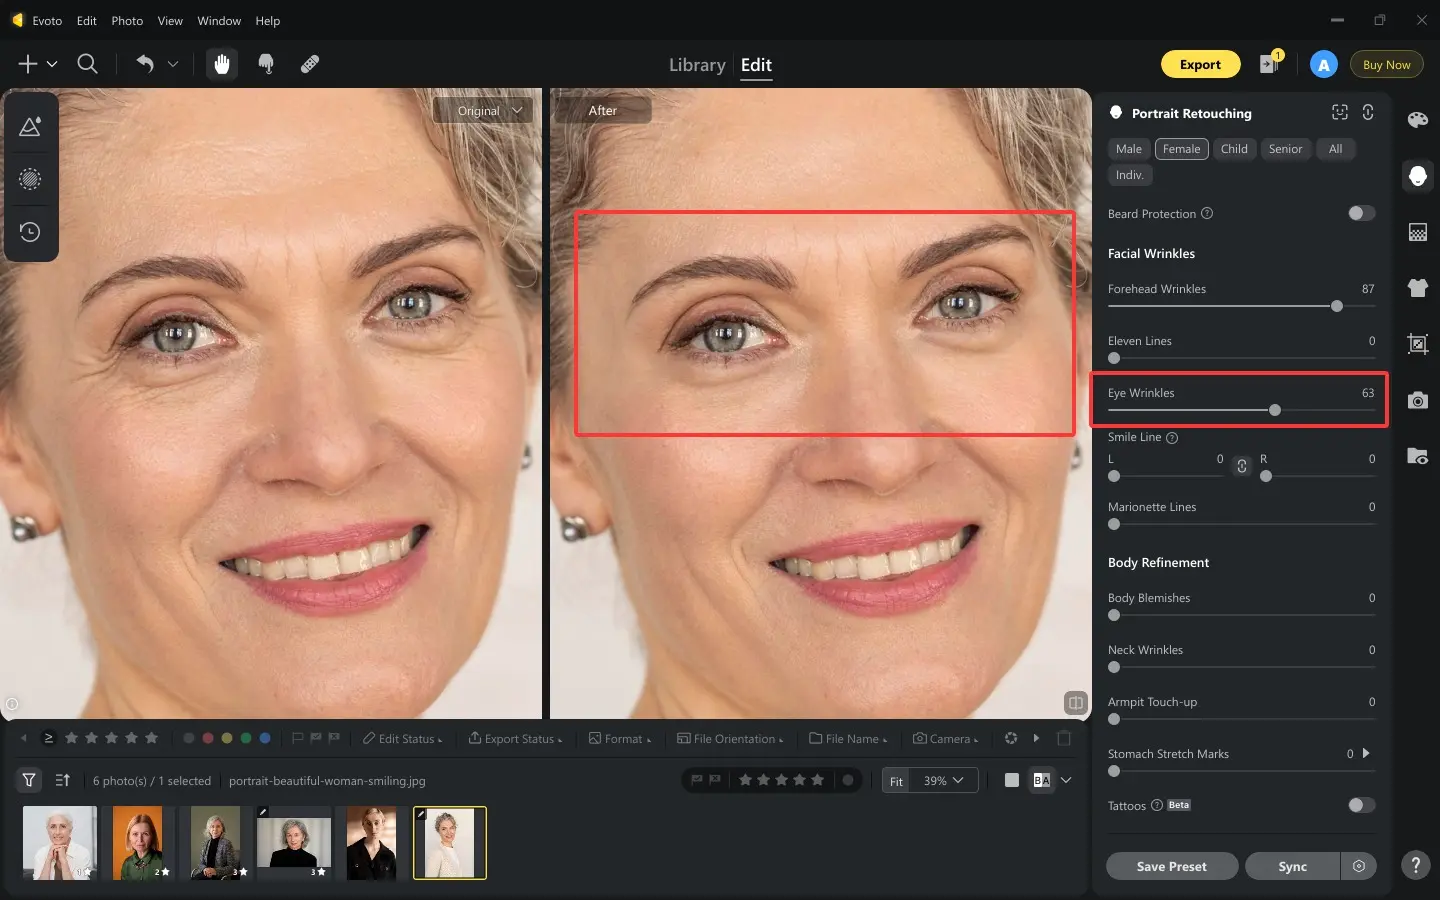Screen dimensions: 1440x900
Task: Click the add/import plus icon
Action: click(x=28, y=64)
